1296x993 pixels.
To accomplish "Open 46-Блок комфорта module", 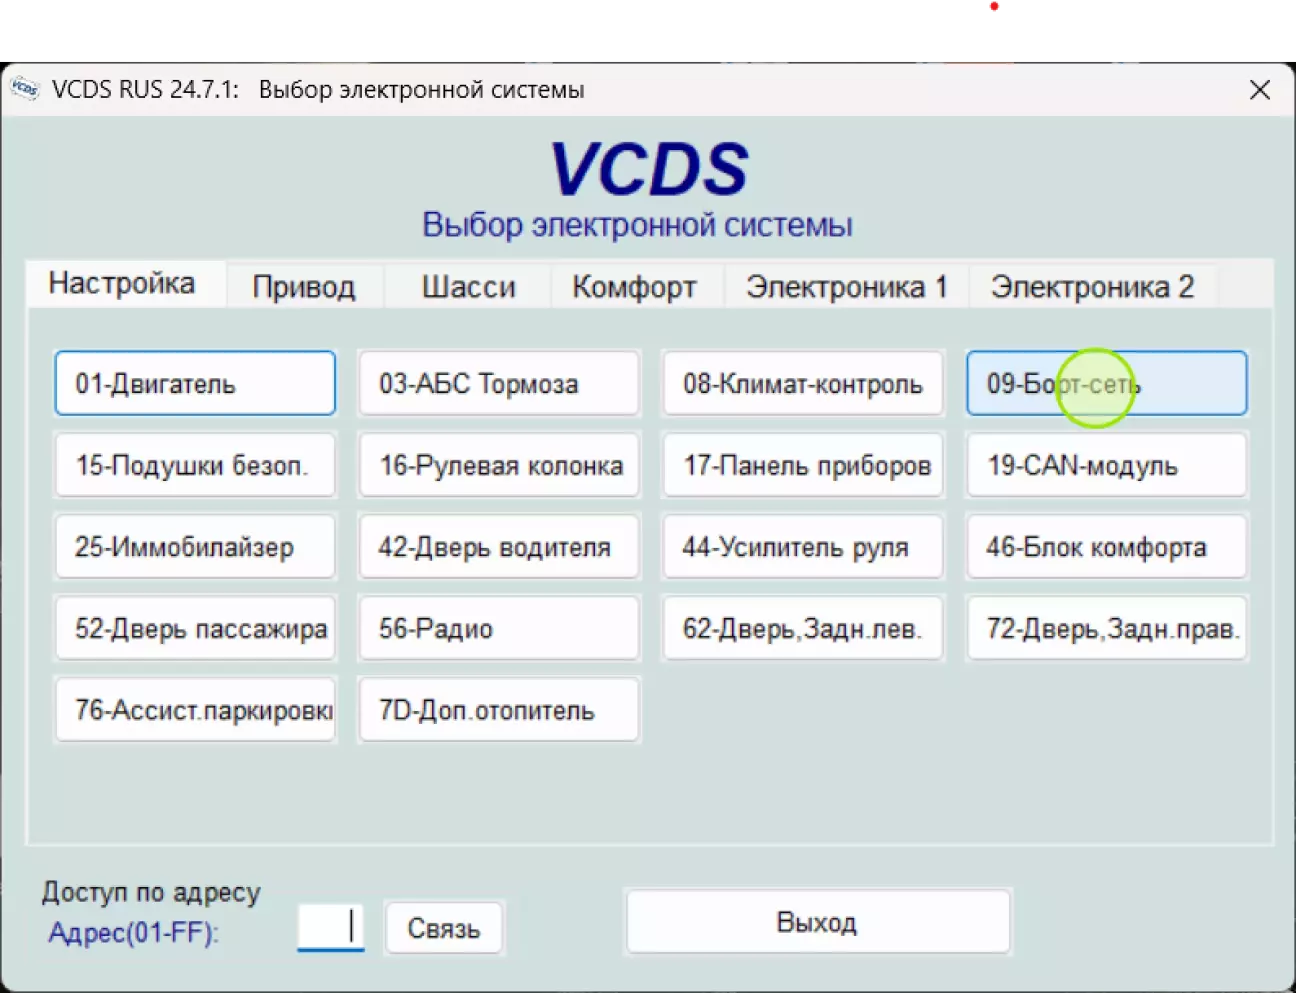I will [1107, 547].
